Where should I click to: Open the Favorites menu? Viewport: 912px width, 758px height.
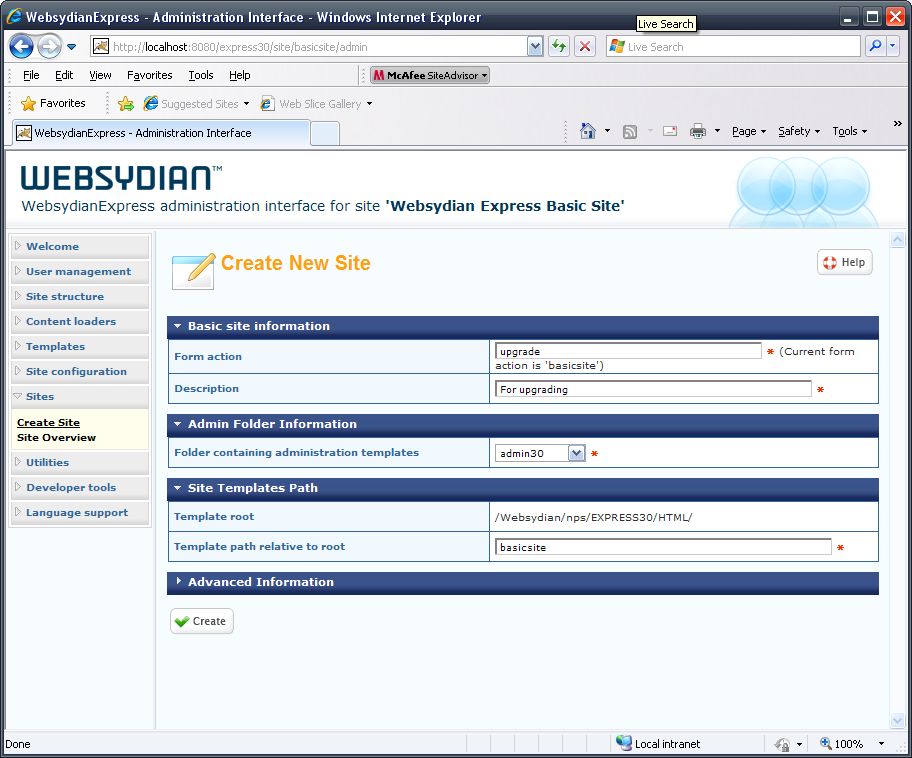pyautogui.click(x=149, y=75)
